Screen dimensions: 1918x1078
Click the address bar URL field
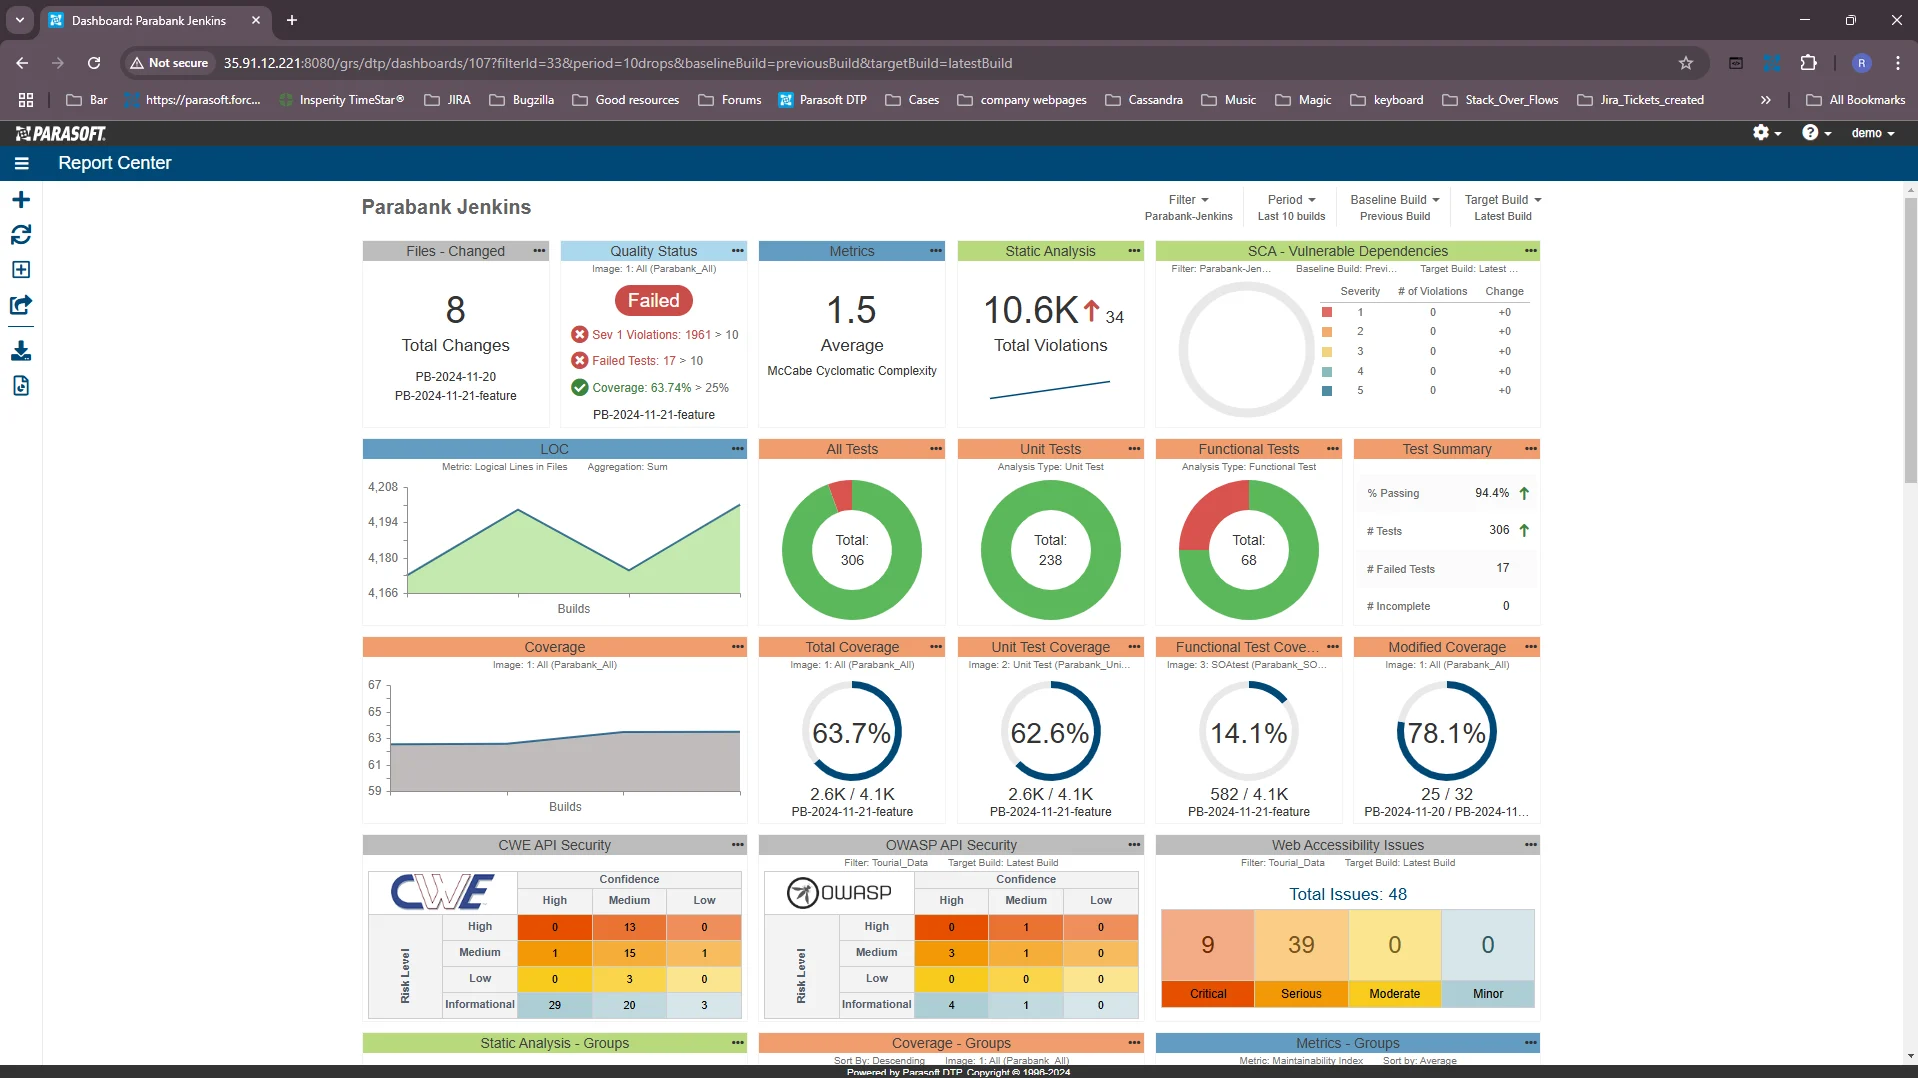coord(915,63)
